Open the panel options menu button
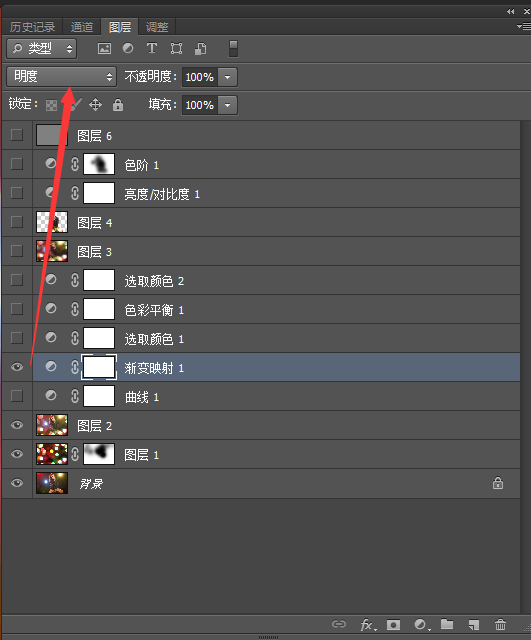 523,26
